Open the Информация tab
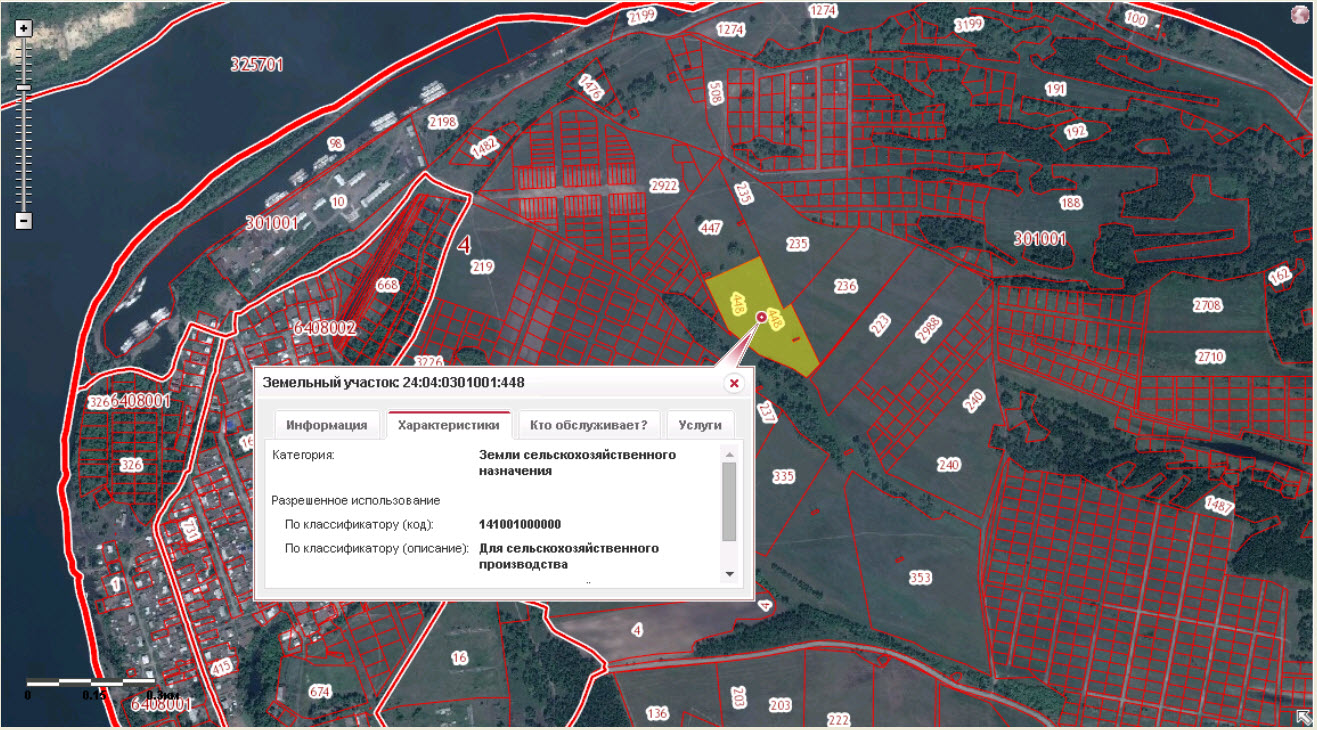The image size is (1317, 730). (326, 425)
